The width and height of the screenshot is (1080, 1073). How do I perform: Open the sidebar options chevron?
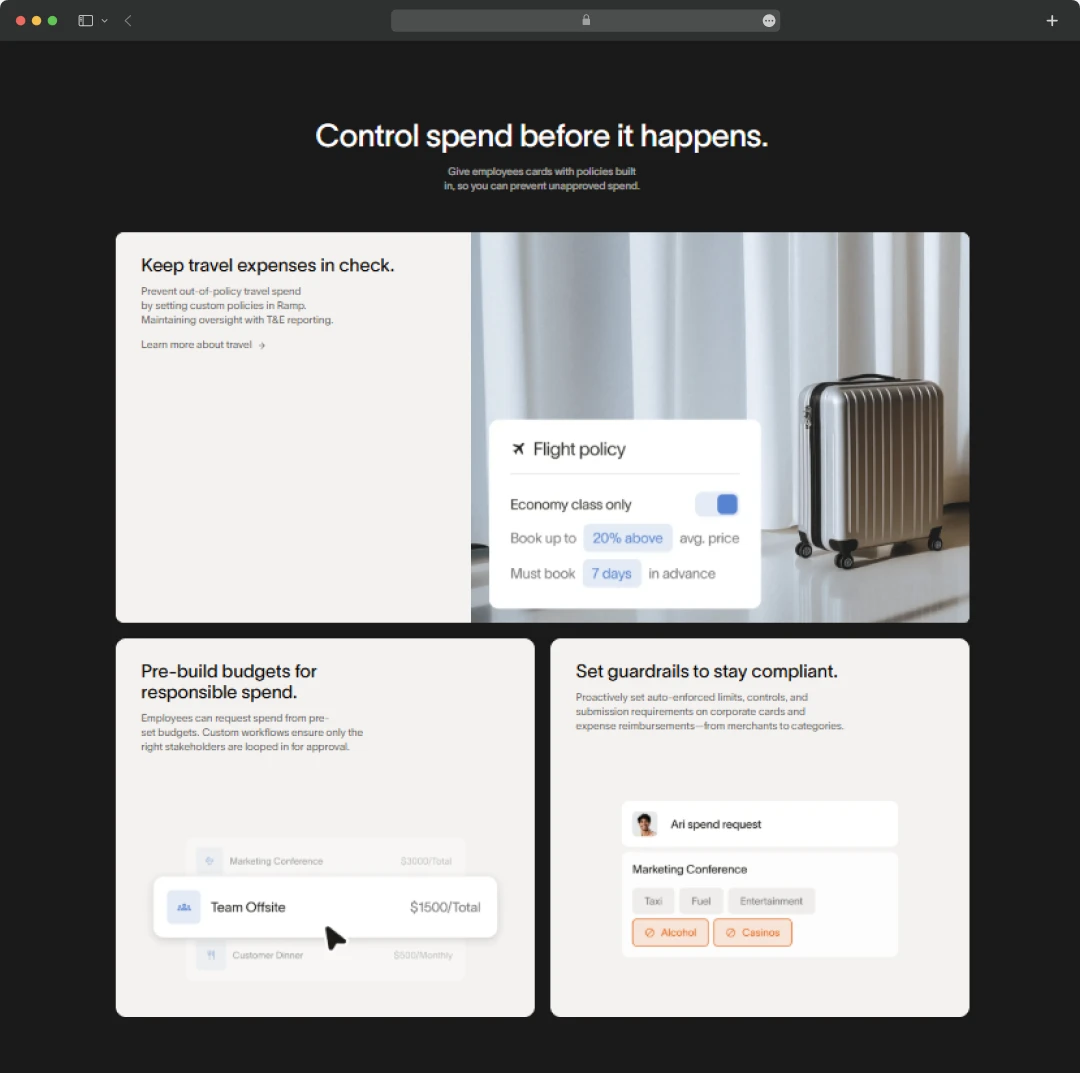click(105, 21)
